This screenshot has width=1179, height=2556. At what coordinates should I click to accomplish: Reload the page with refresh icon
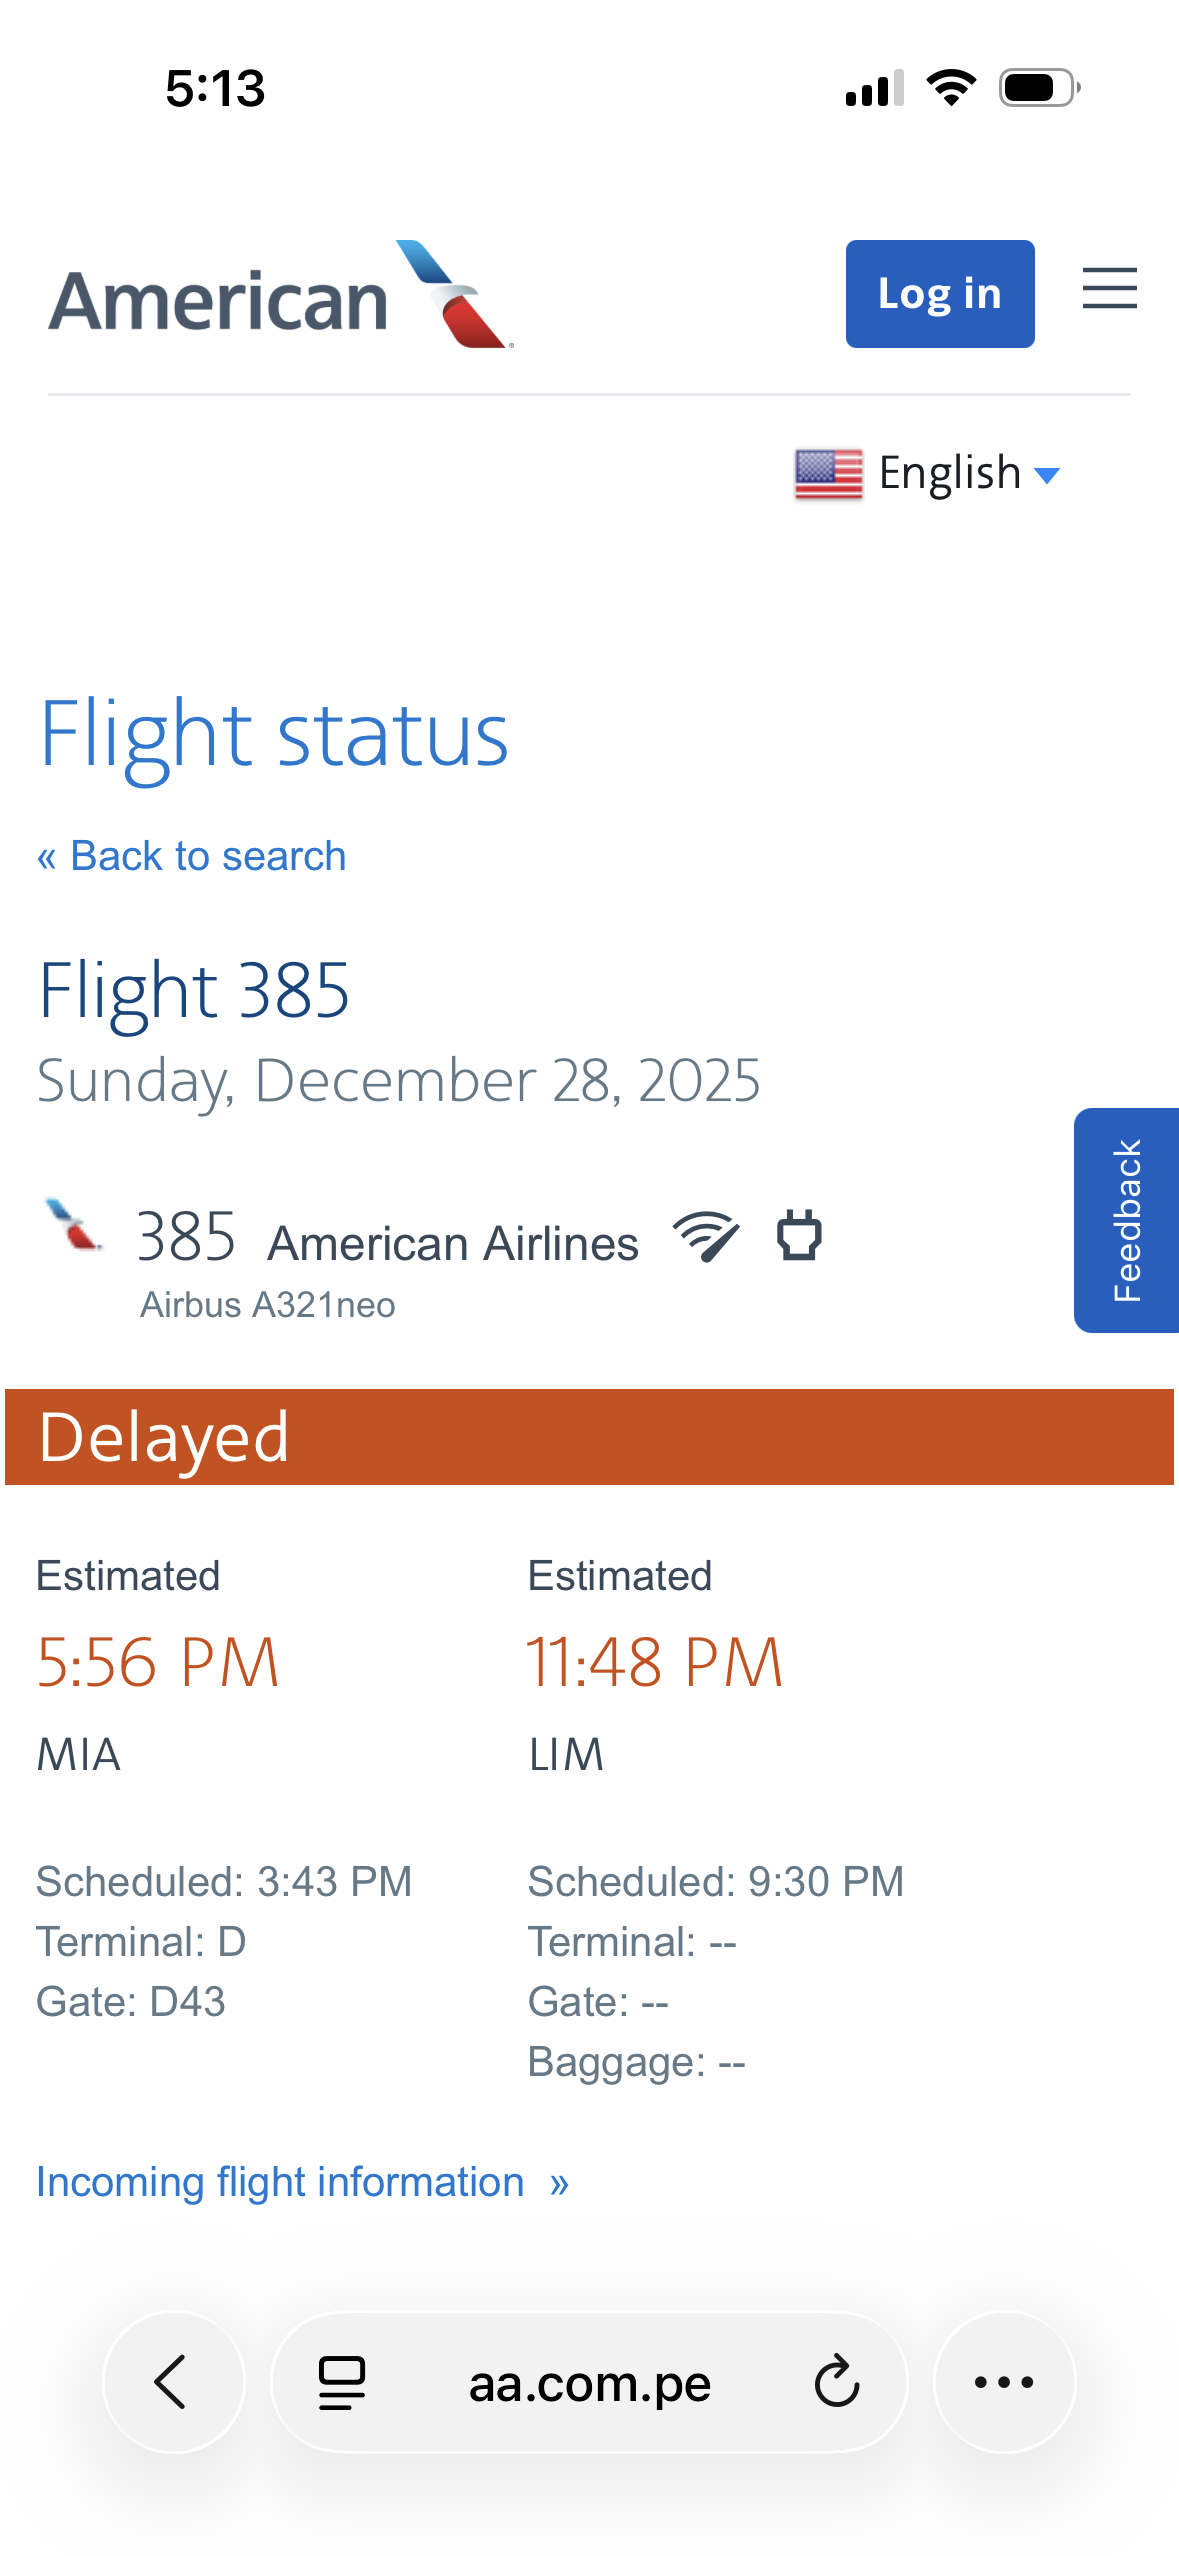coord(836,2381)
